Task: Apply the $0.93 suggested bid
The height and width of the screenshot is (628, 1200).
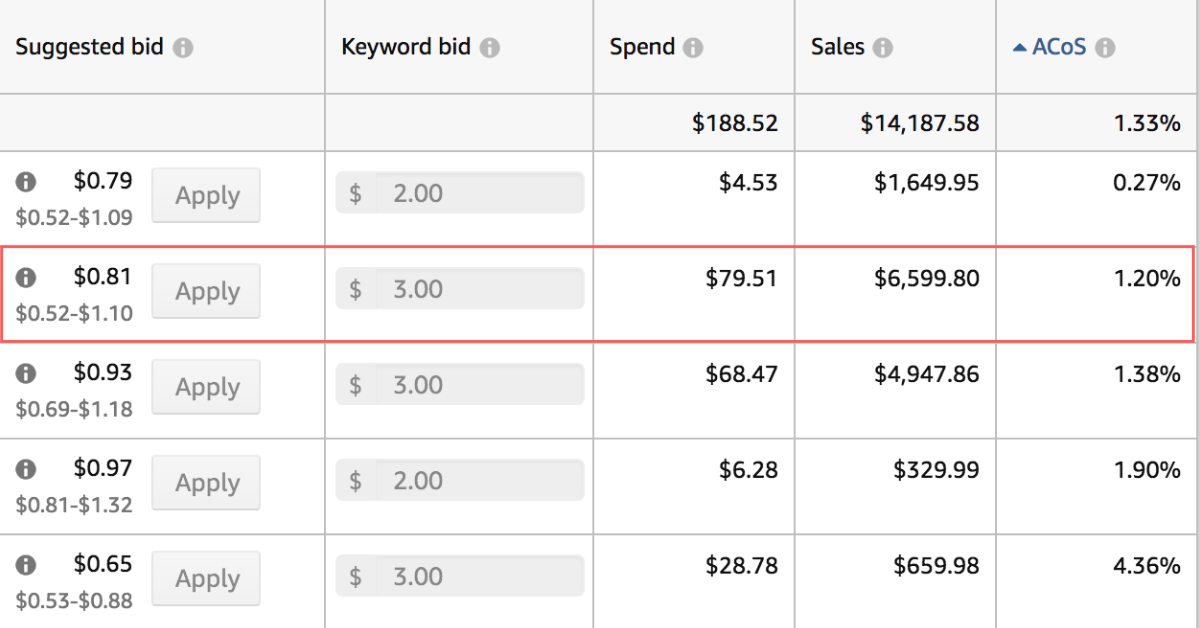Action: tap(206, 387)
